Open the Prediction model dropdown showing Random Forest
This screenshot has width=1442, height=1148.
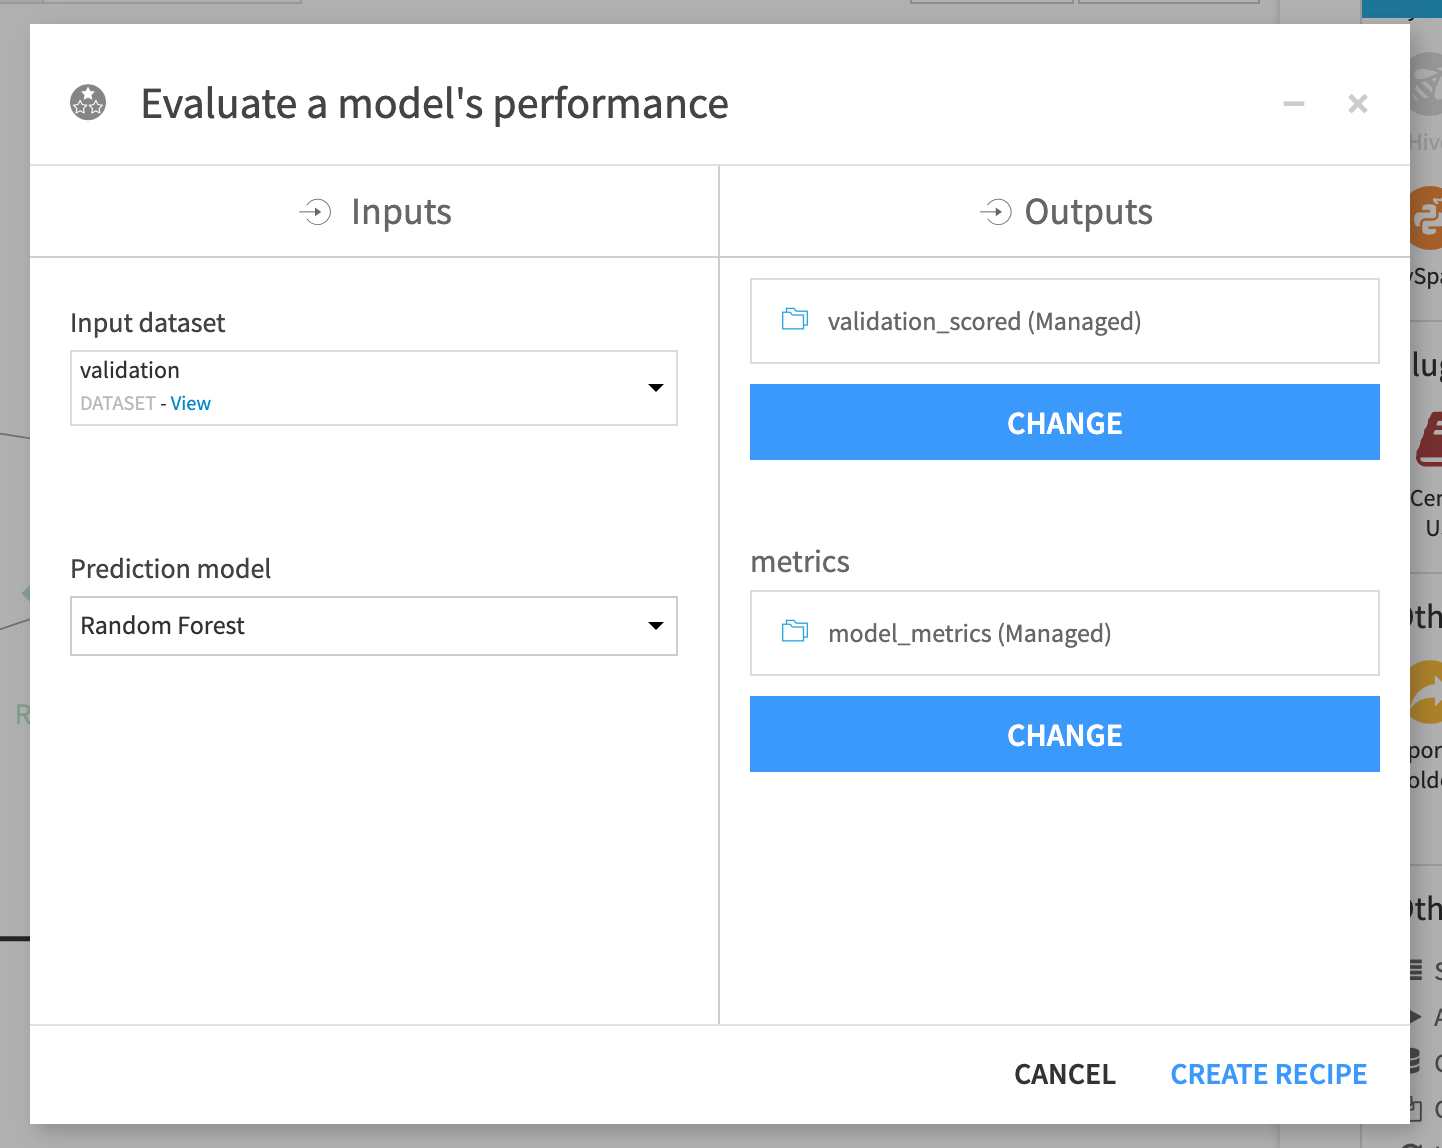(374, 626)
